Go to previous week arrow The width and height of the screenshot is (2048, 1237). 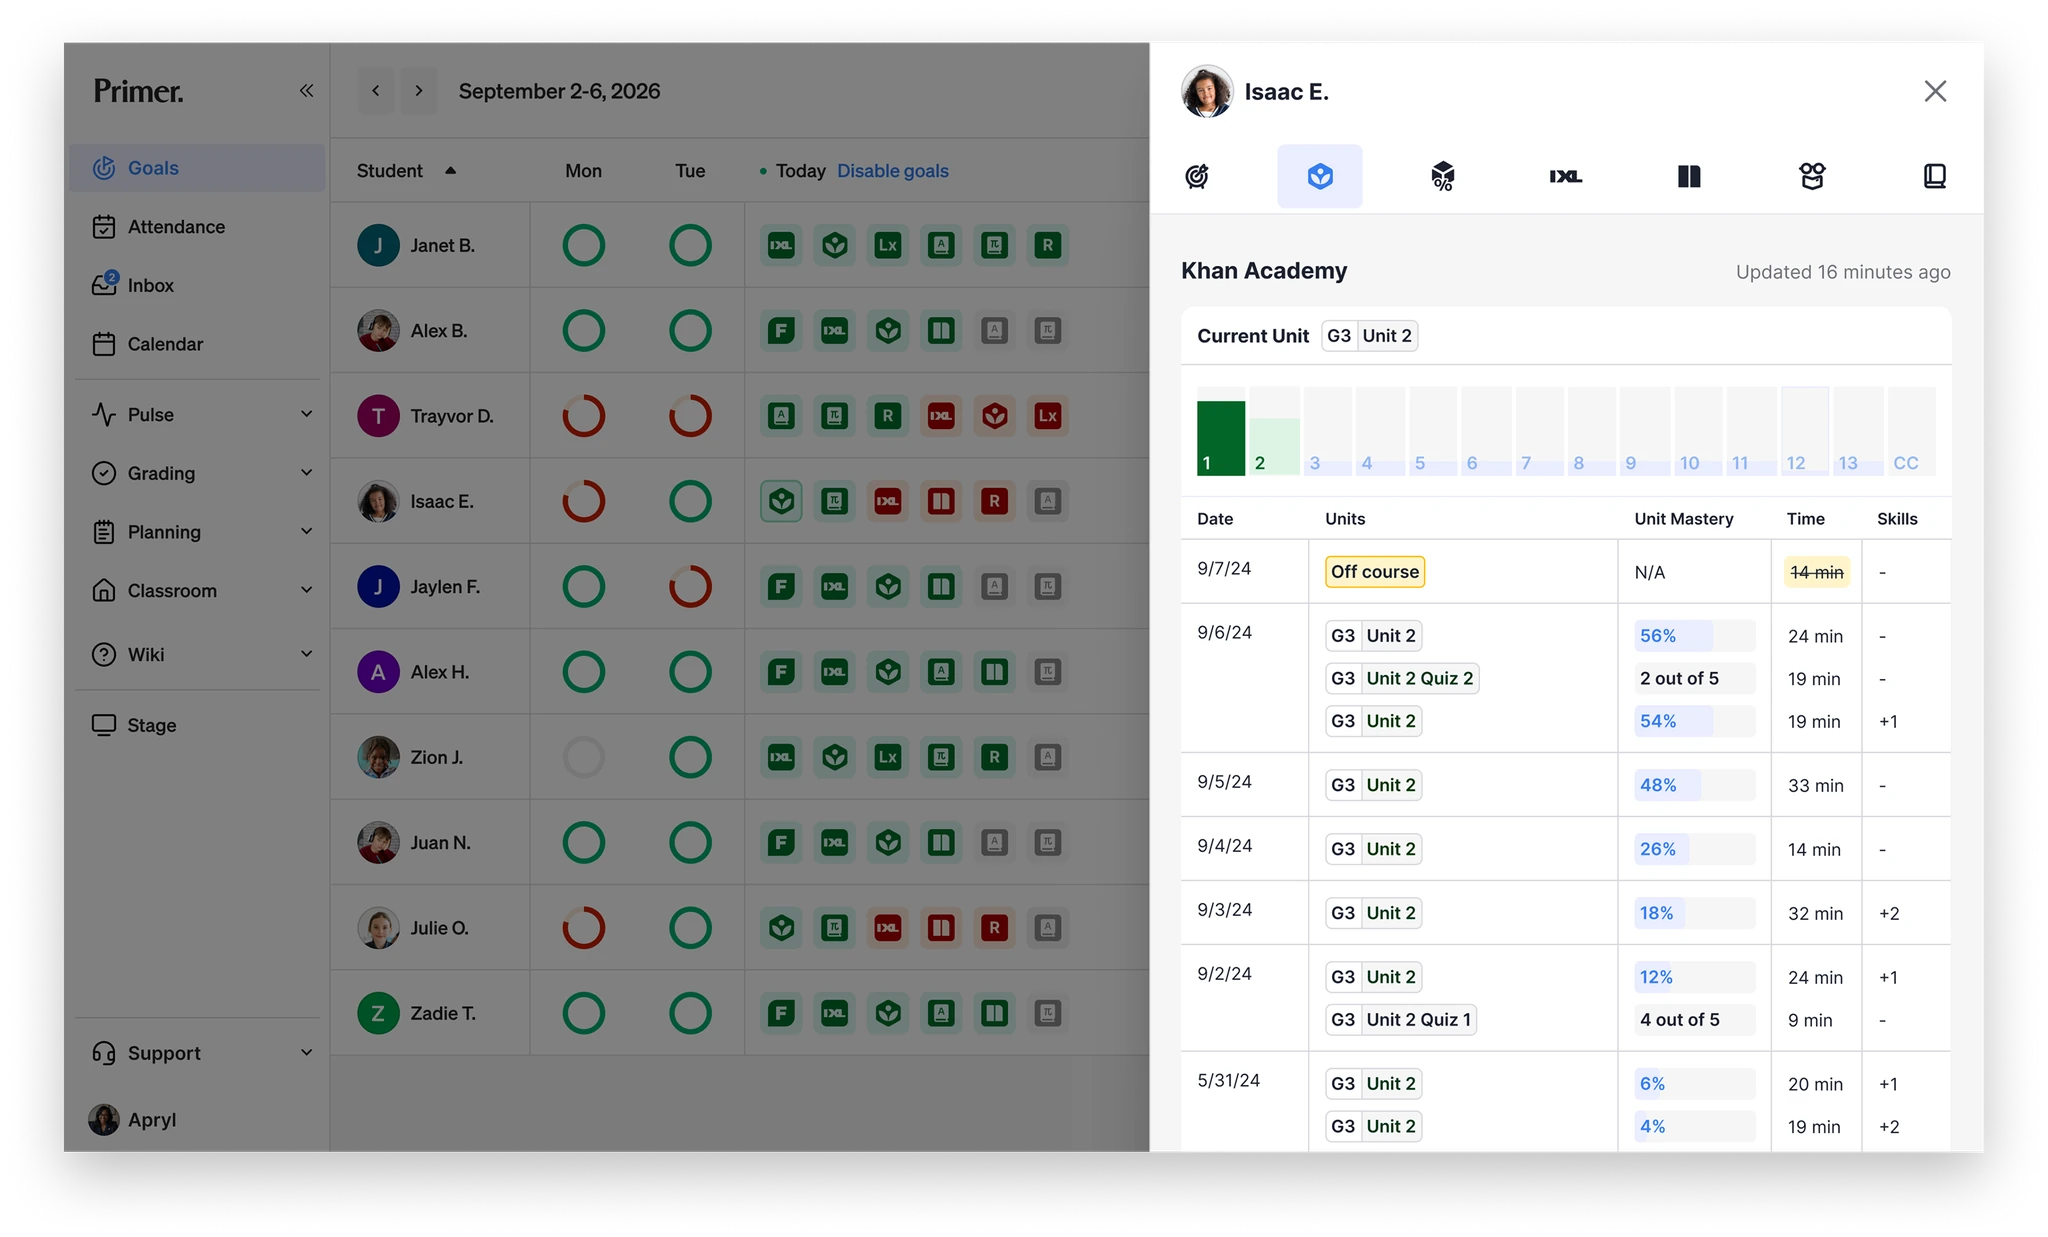point(376,91)
